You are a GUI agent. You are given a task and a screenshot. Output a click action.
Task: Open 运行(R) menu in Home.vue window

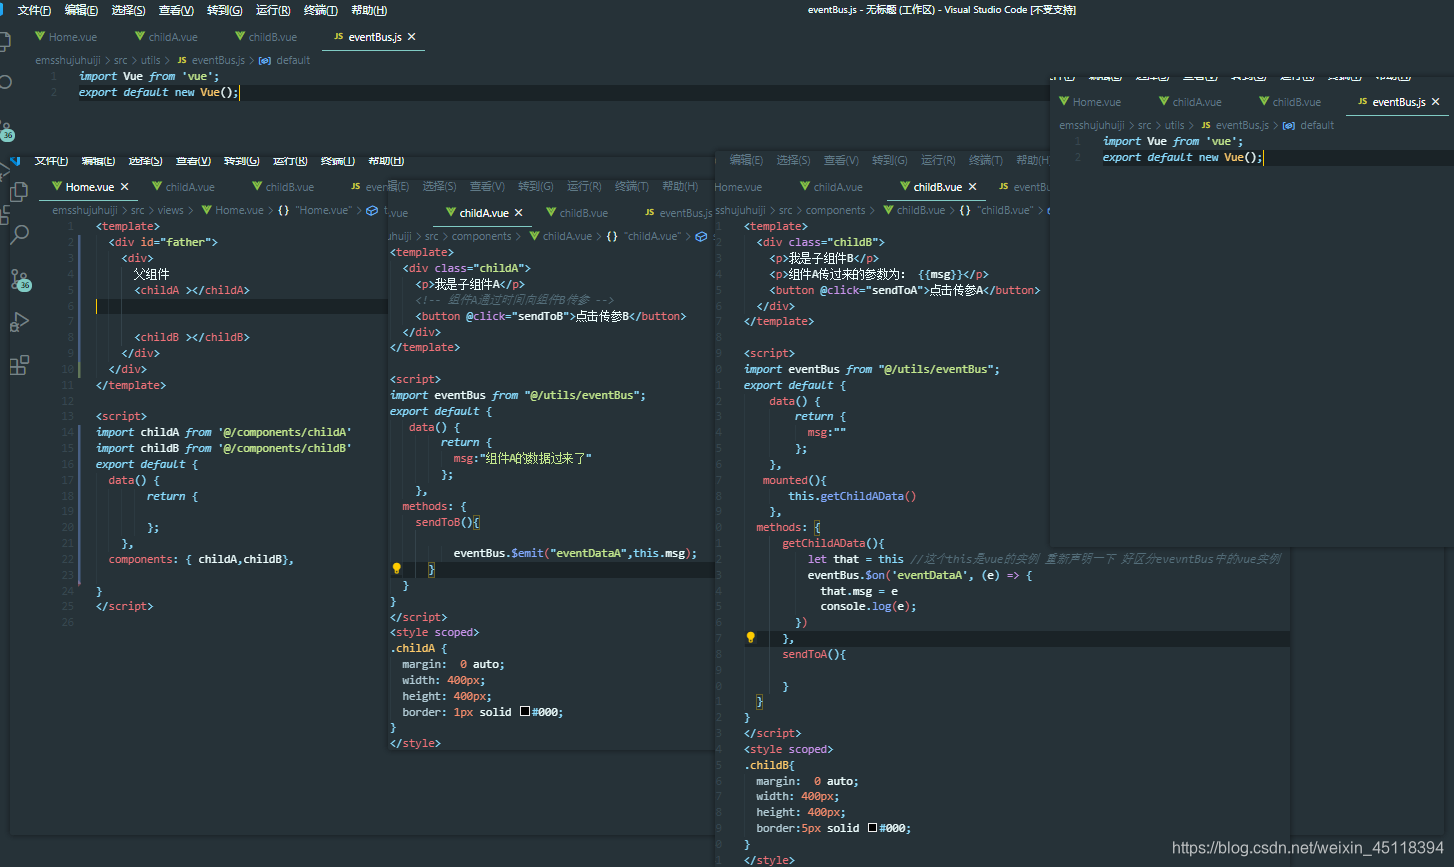[x=290, y=161]
